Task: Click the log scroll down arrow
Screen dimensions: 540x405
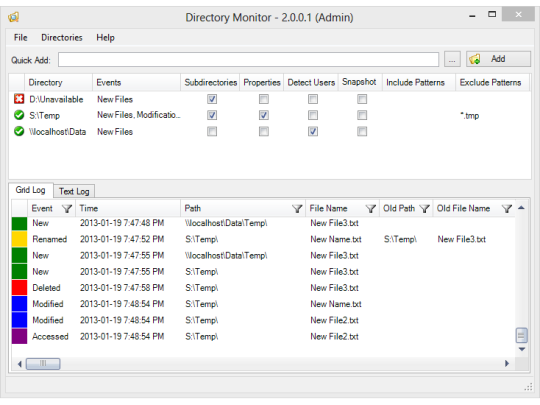Action: (522, 349)
